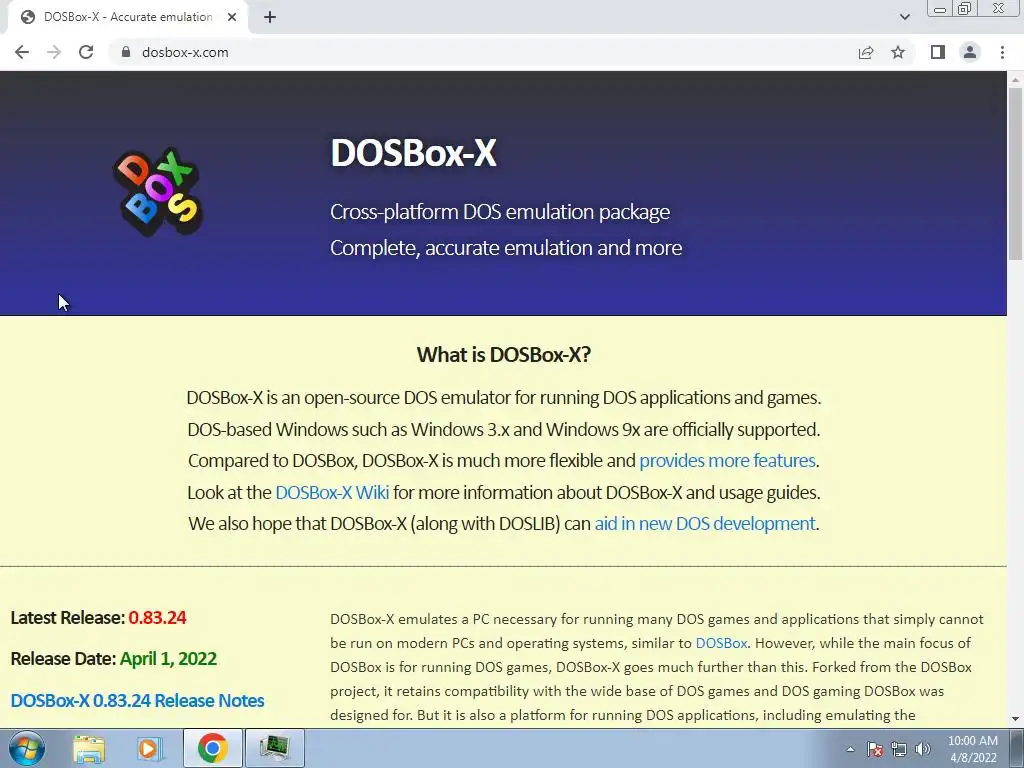Restore down the Chrome window
The image size is (1024, 768).
965,8
